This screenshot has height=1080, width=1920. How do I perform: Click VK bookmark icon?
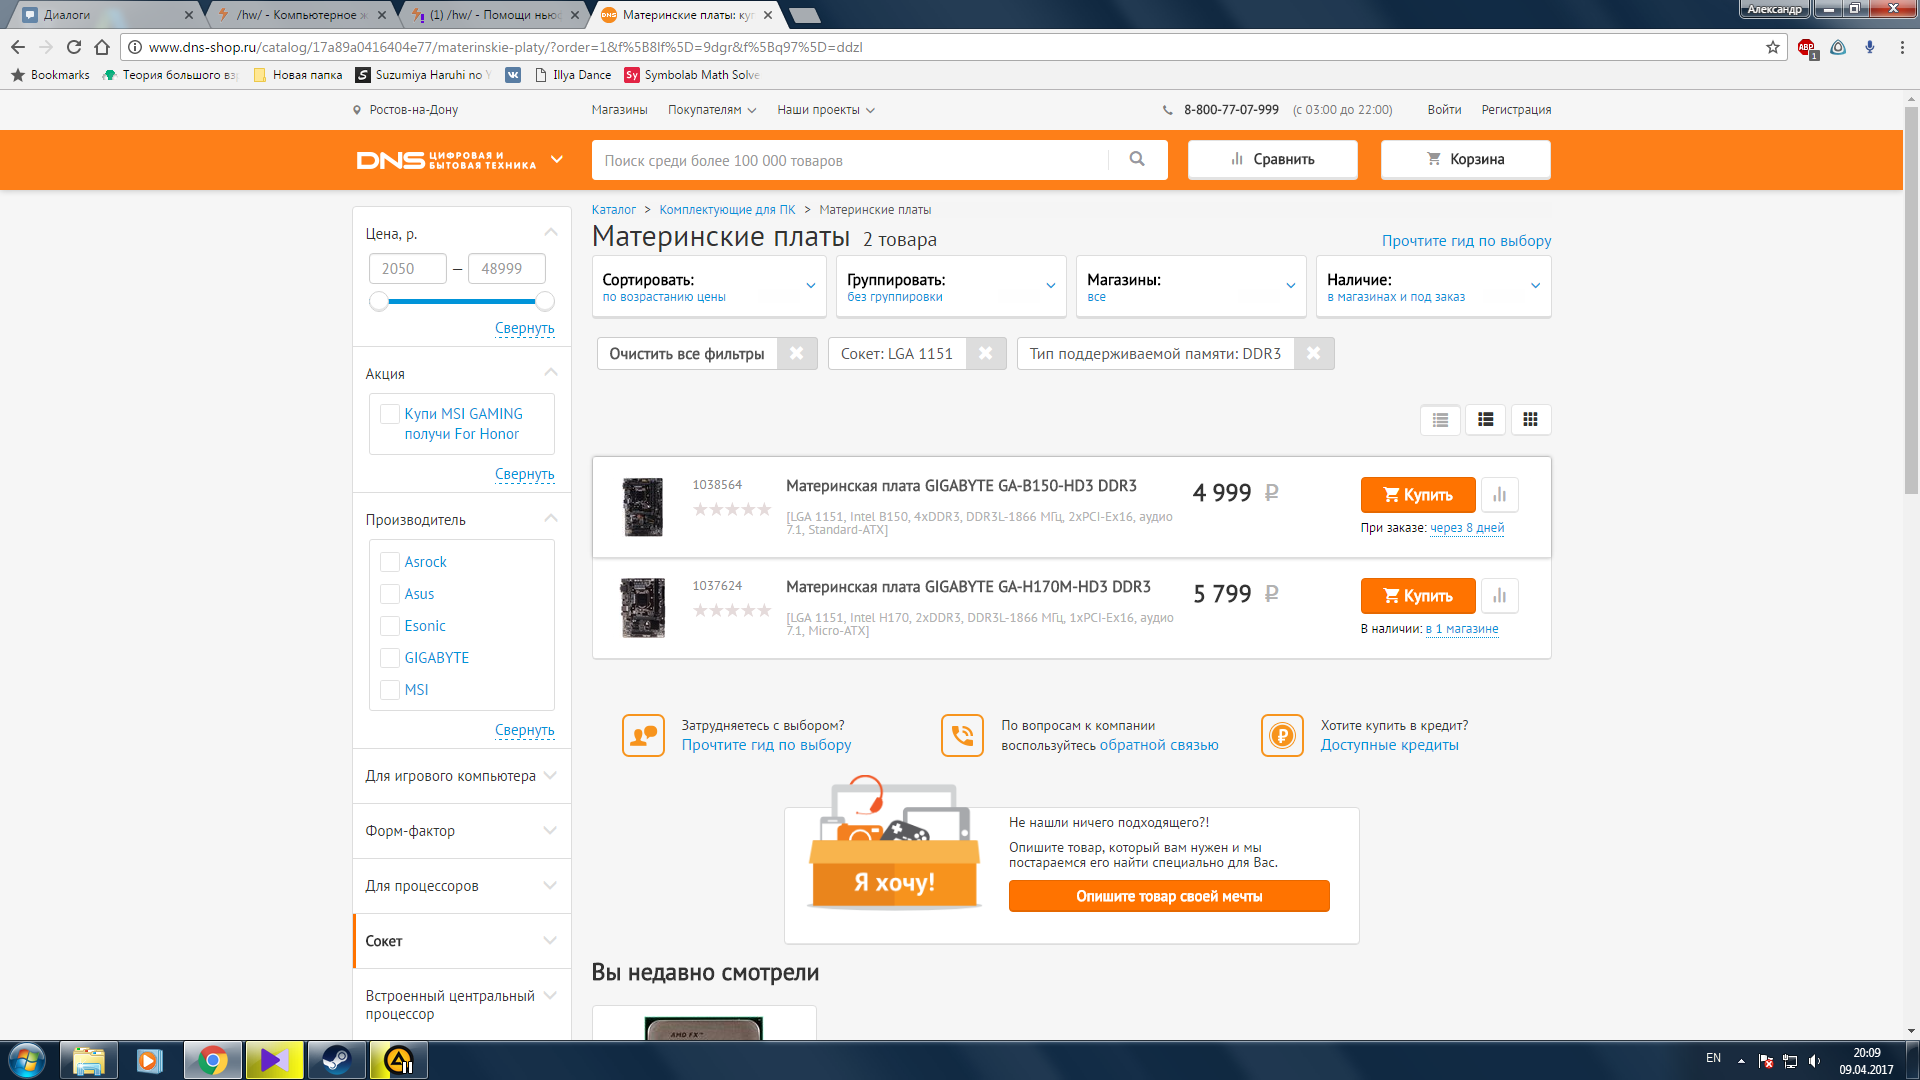tap(513, 75)
